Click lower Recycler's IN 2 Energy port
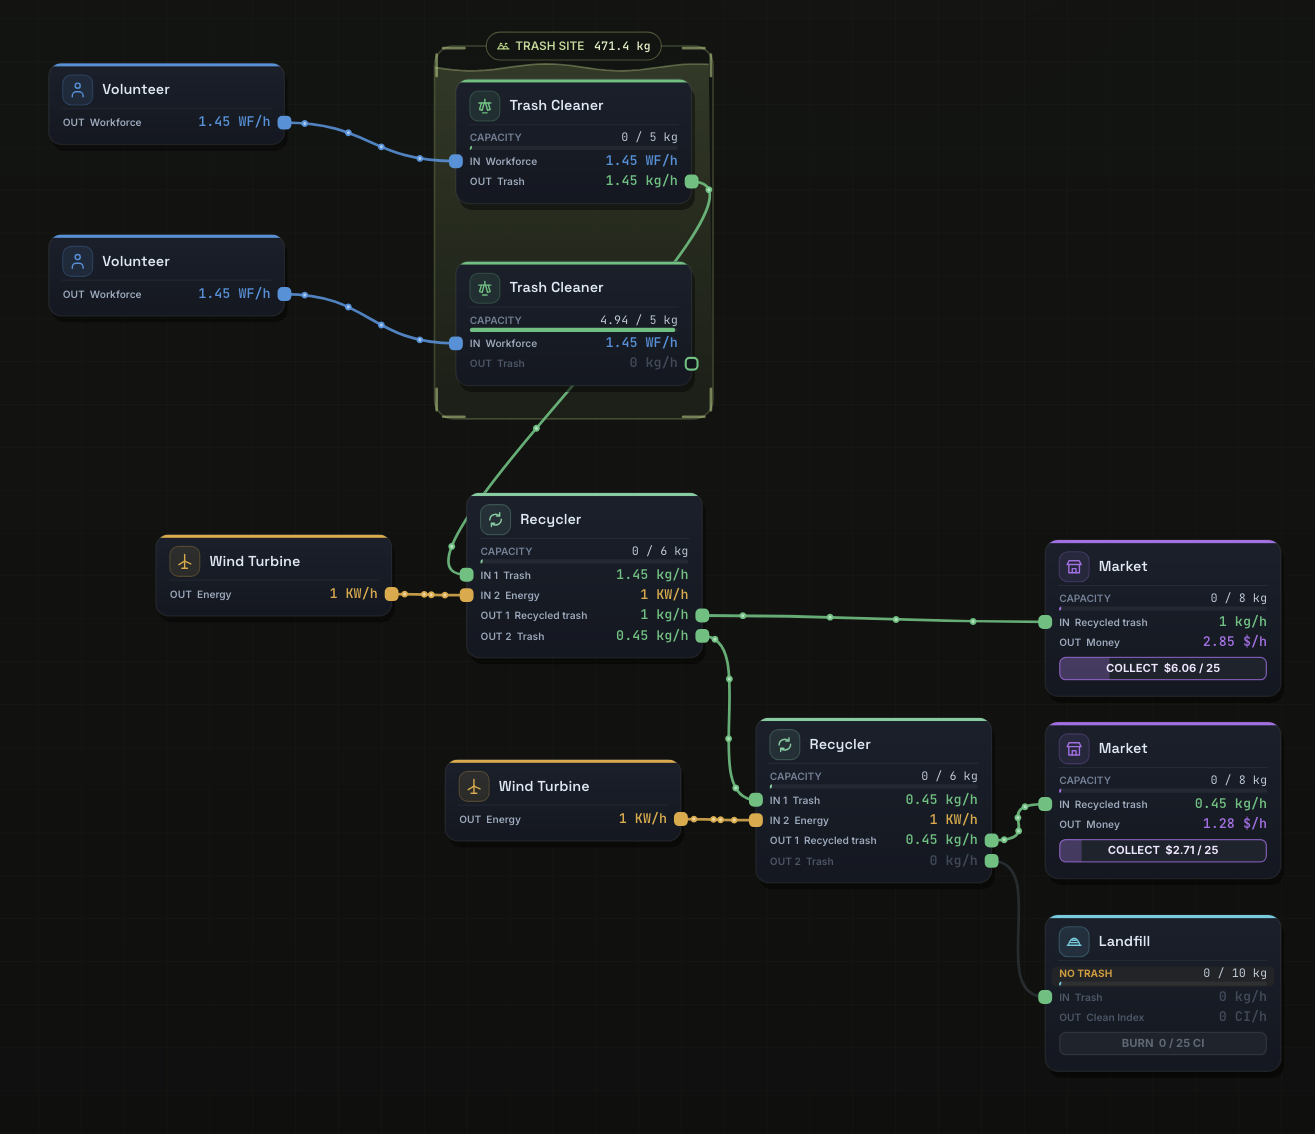This screenshot has height=1134, width=1315. click(756, 820)
